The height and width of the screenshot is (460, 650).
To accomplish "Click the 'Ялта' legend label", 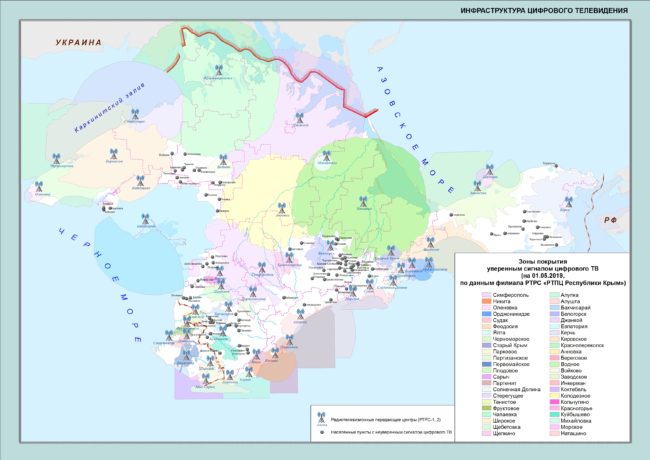I will pyautogui.click(x=499, y=333).
